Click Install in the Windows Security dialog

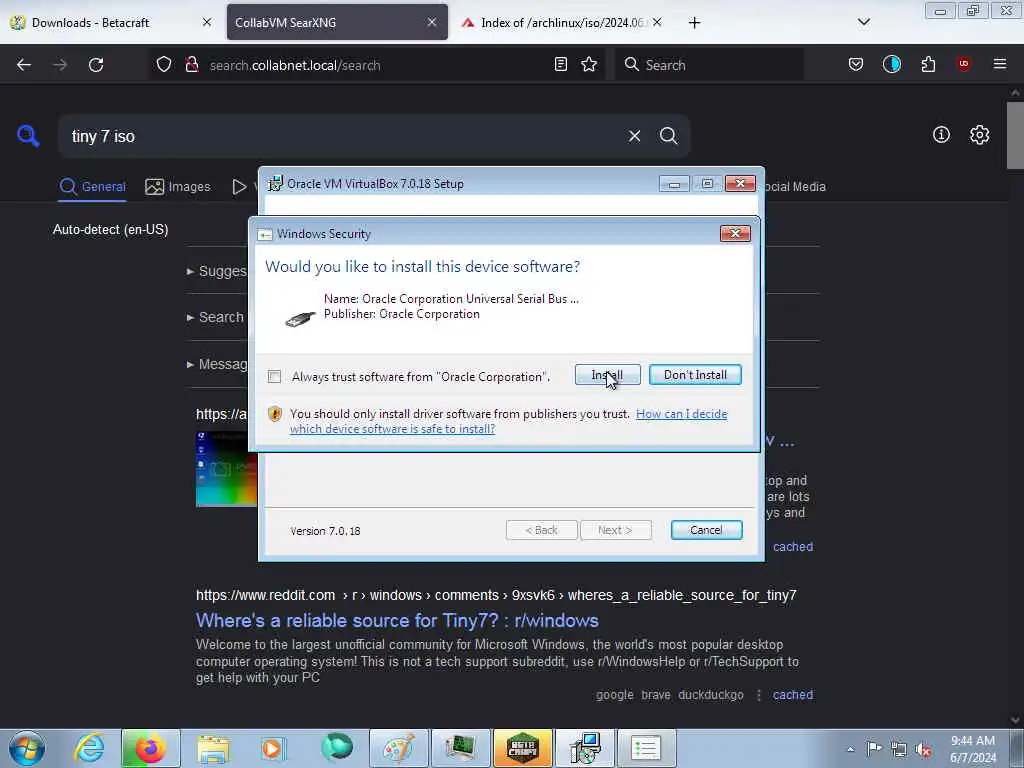point(607,375)
